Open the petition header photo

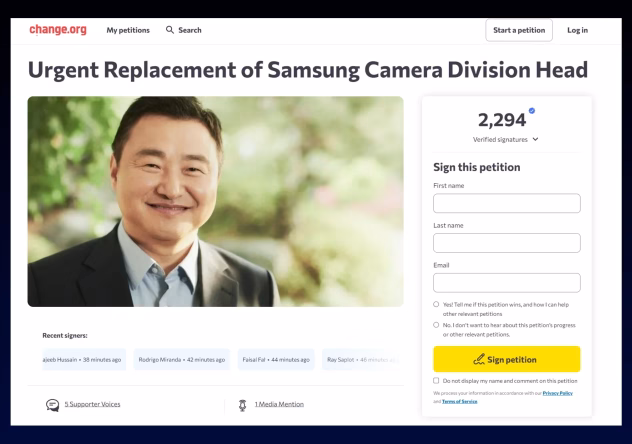[x=215, y=201]
